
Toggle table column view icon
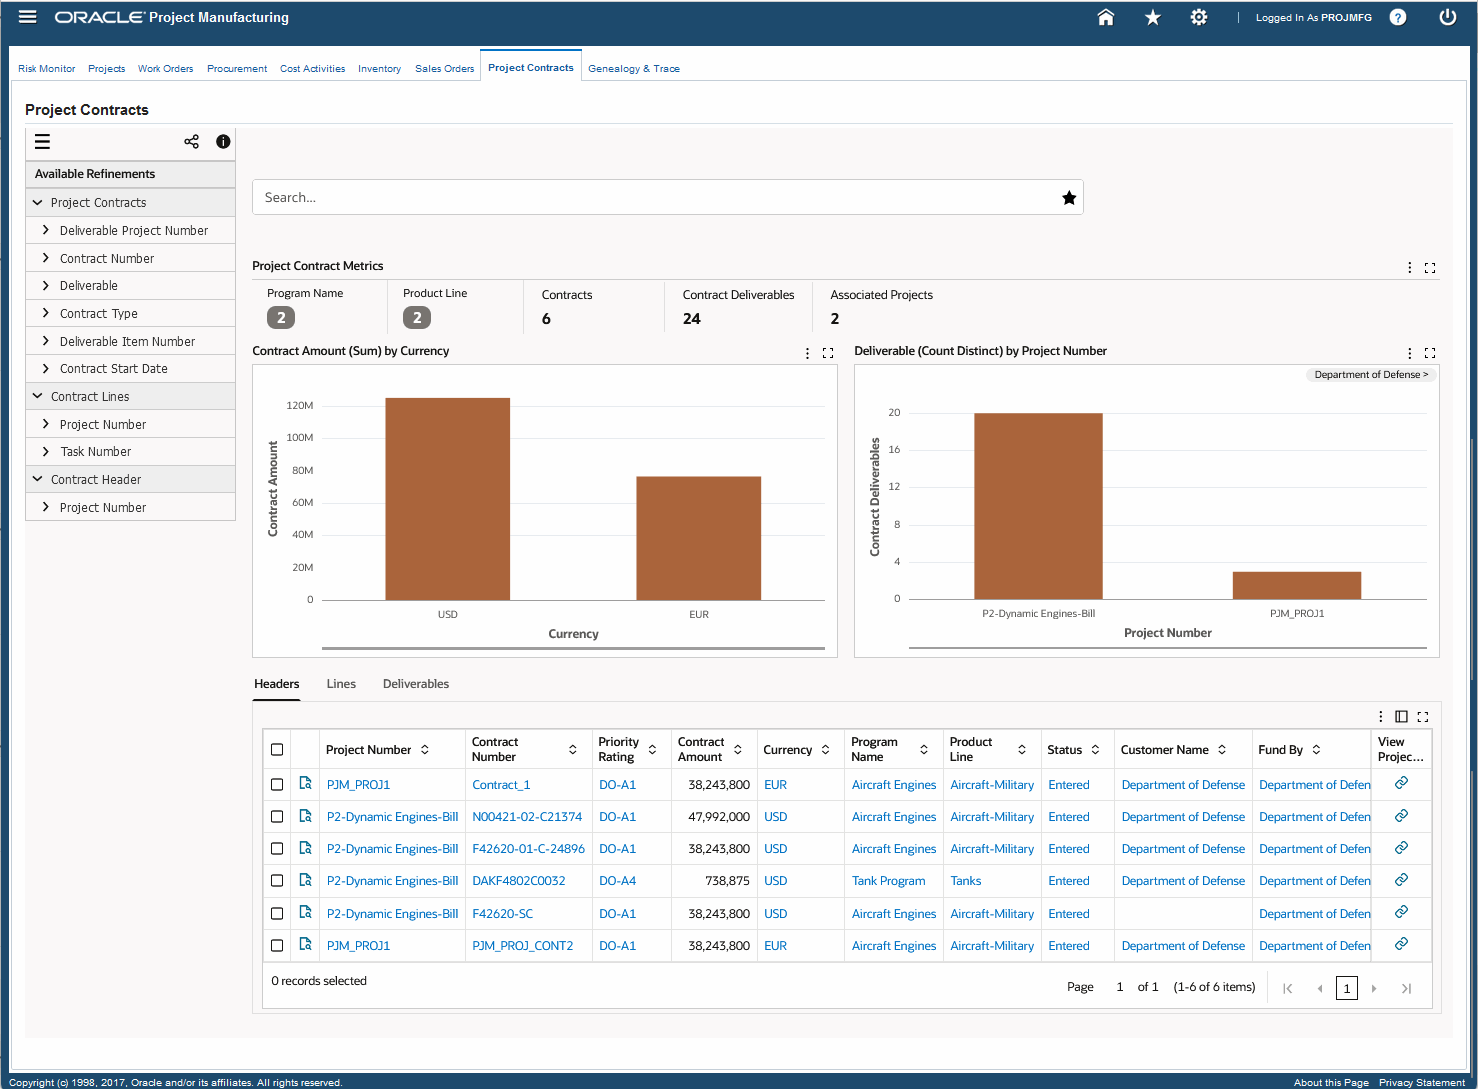click(1401, 716)
